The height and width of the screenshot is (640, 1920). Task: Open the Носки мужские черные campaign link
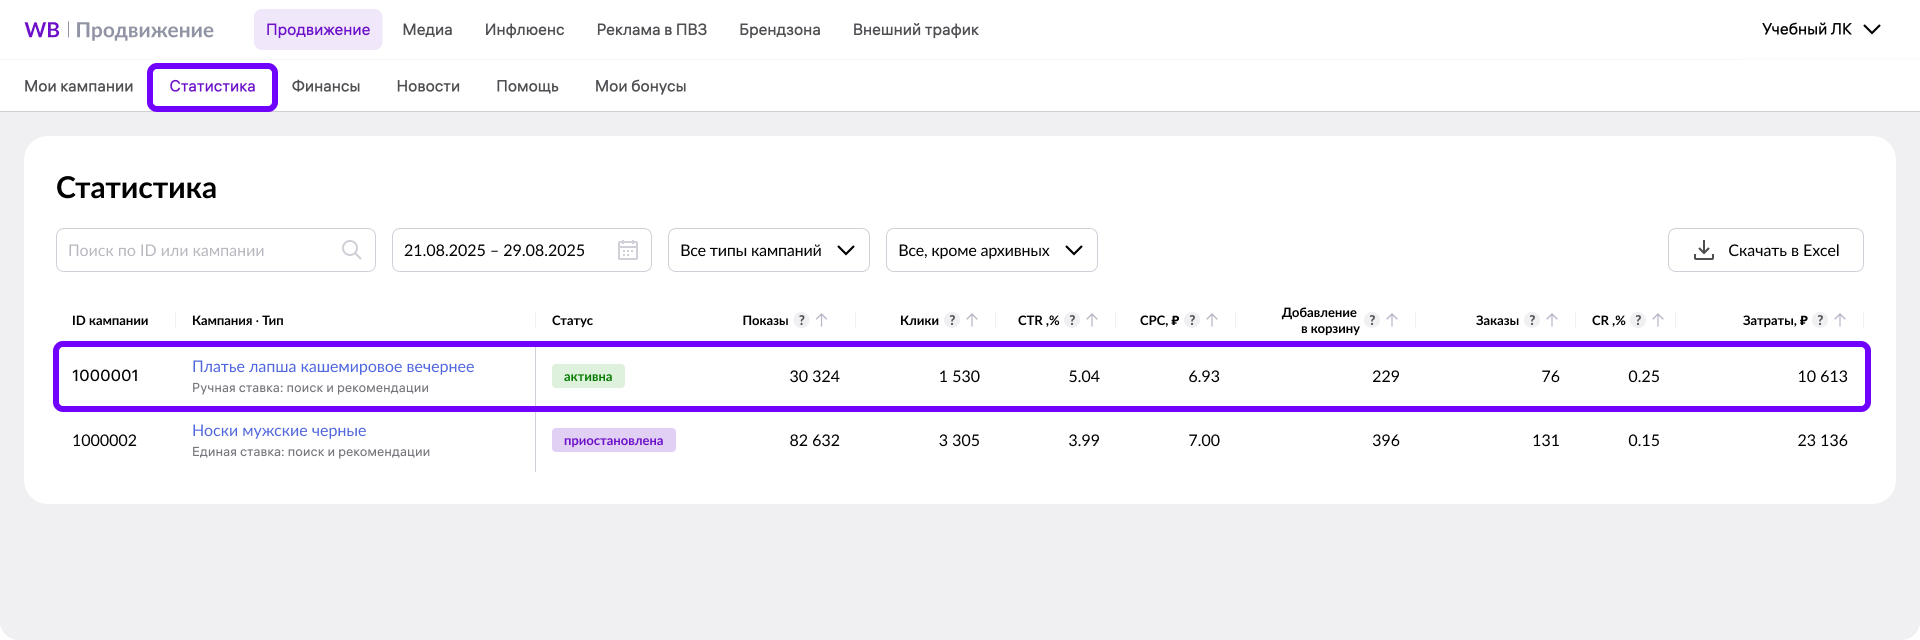tap(279, 431)
